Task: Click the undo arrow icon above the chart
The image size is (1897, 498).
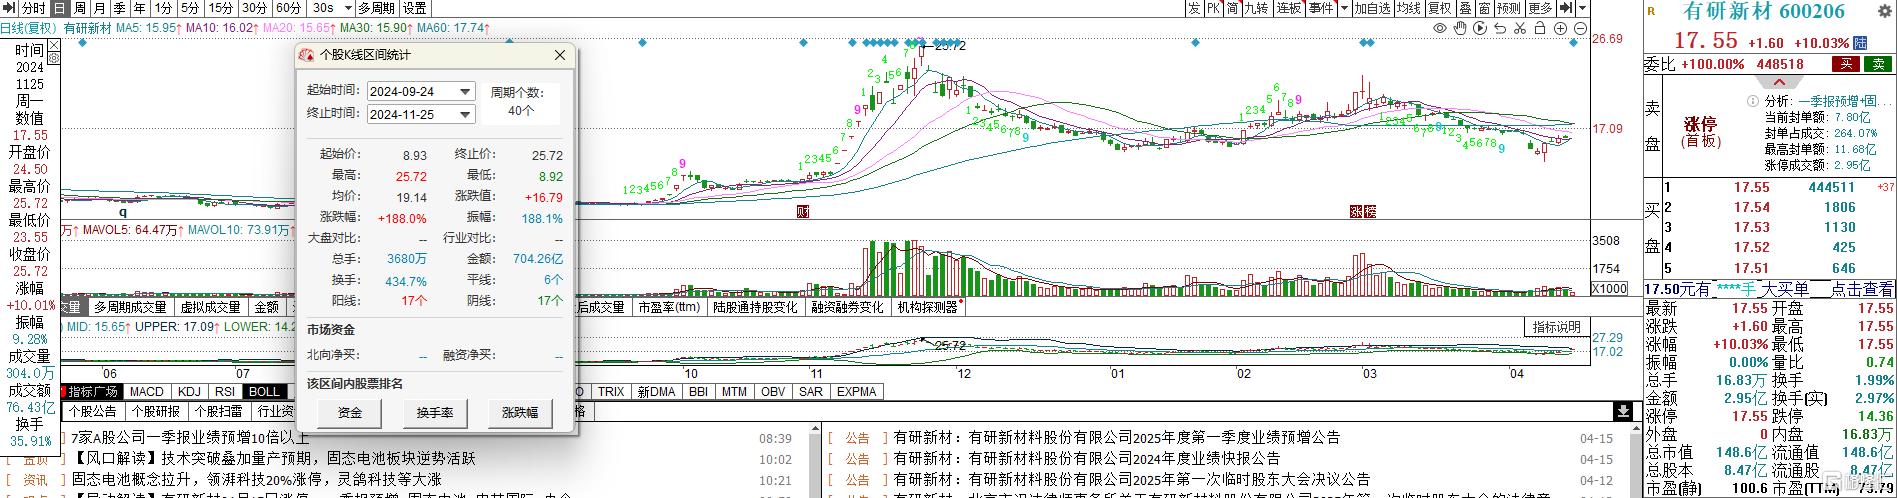Action: point(1500,28)
